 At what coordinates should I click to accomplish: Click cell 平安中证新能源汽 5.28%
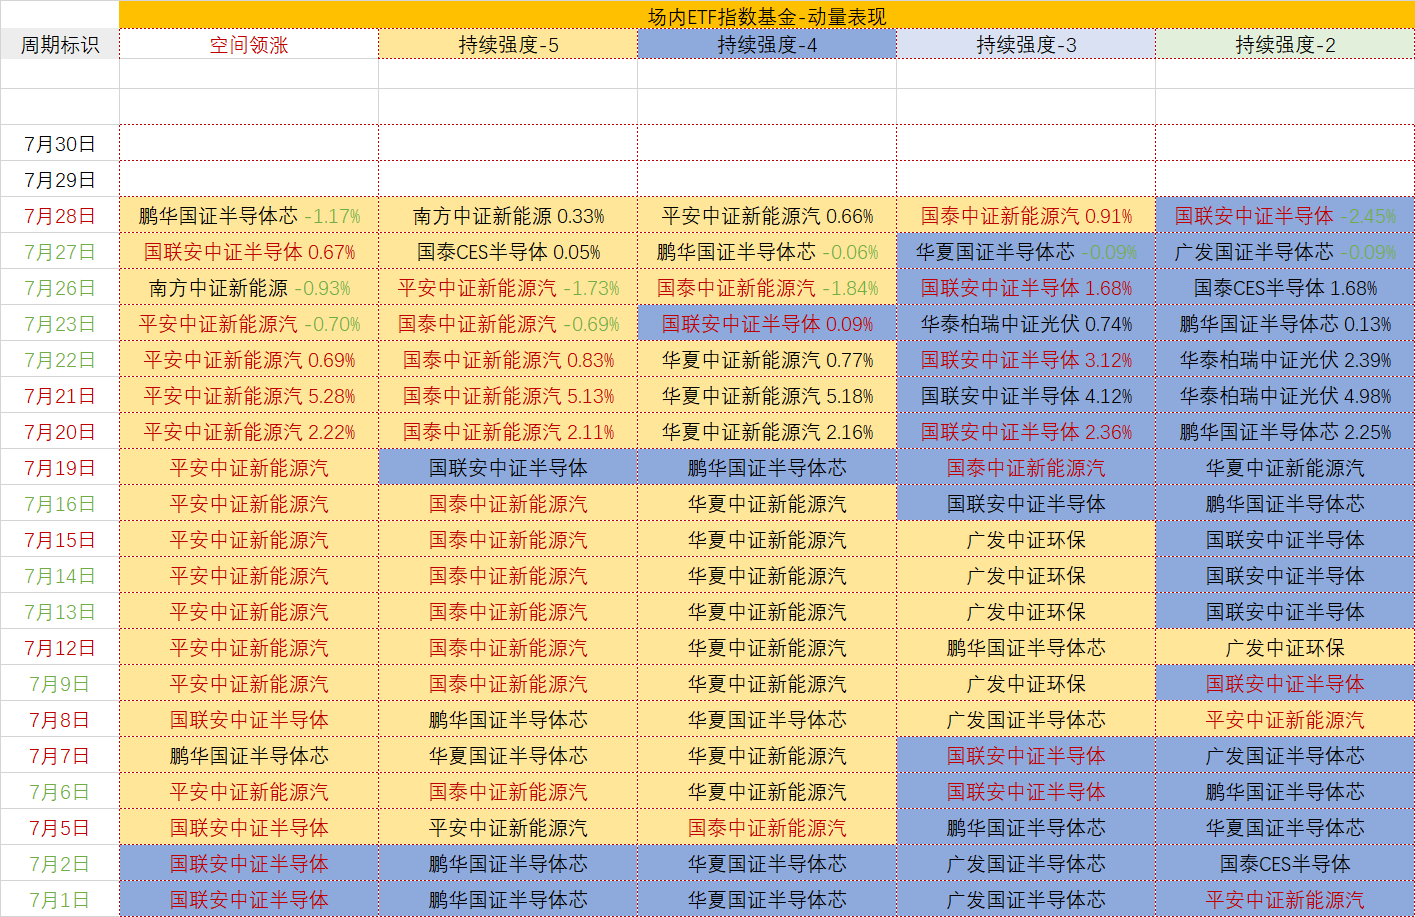click(x=249, y=396)
